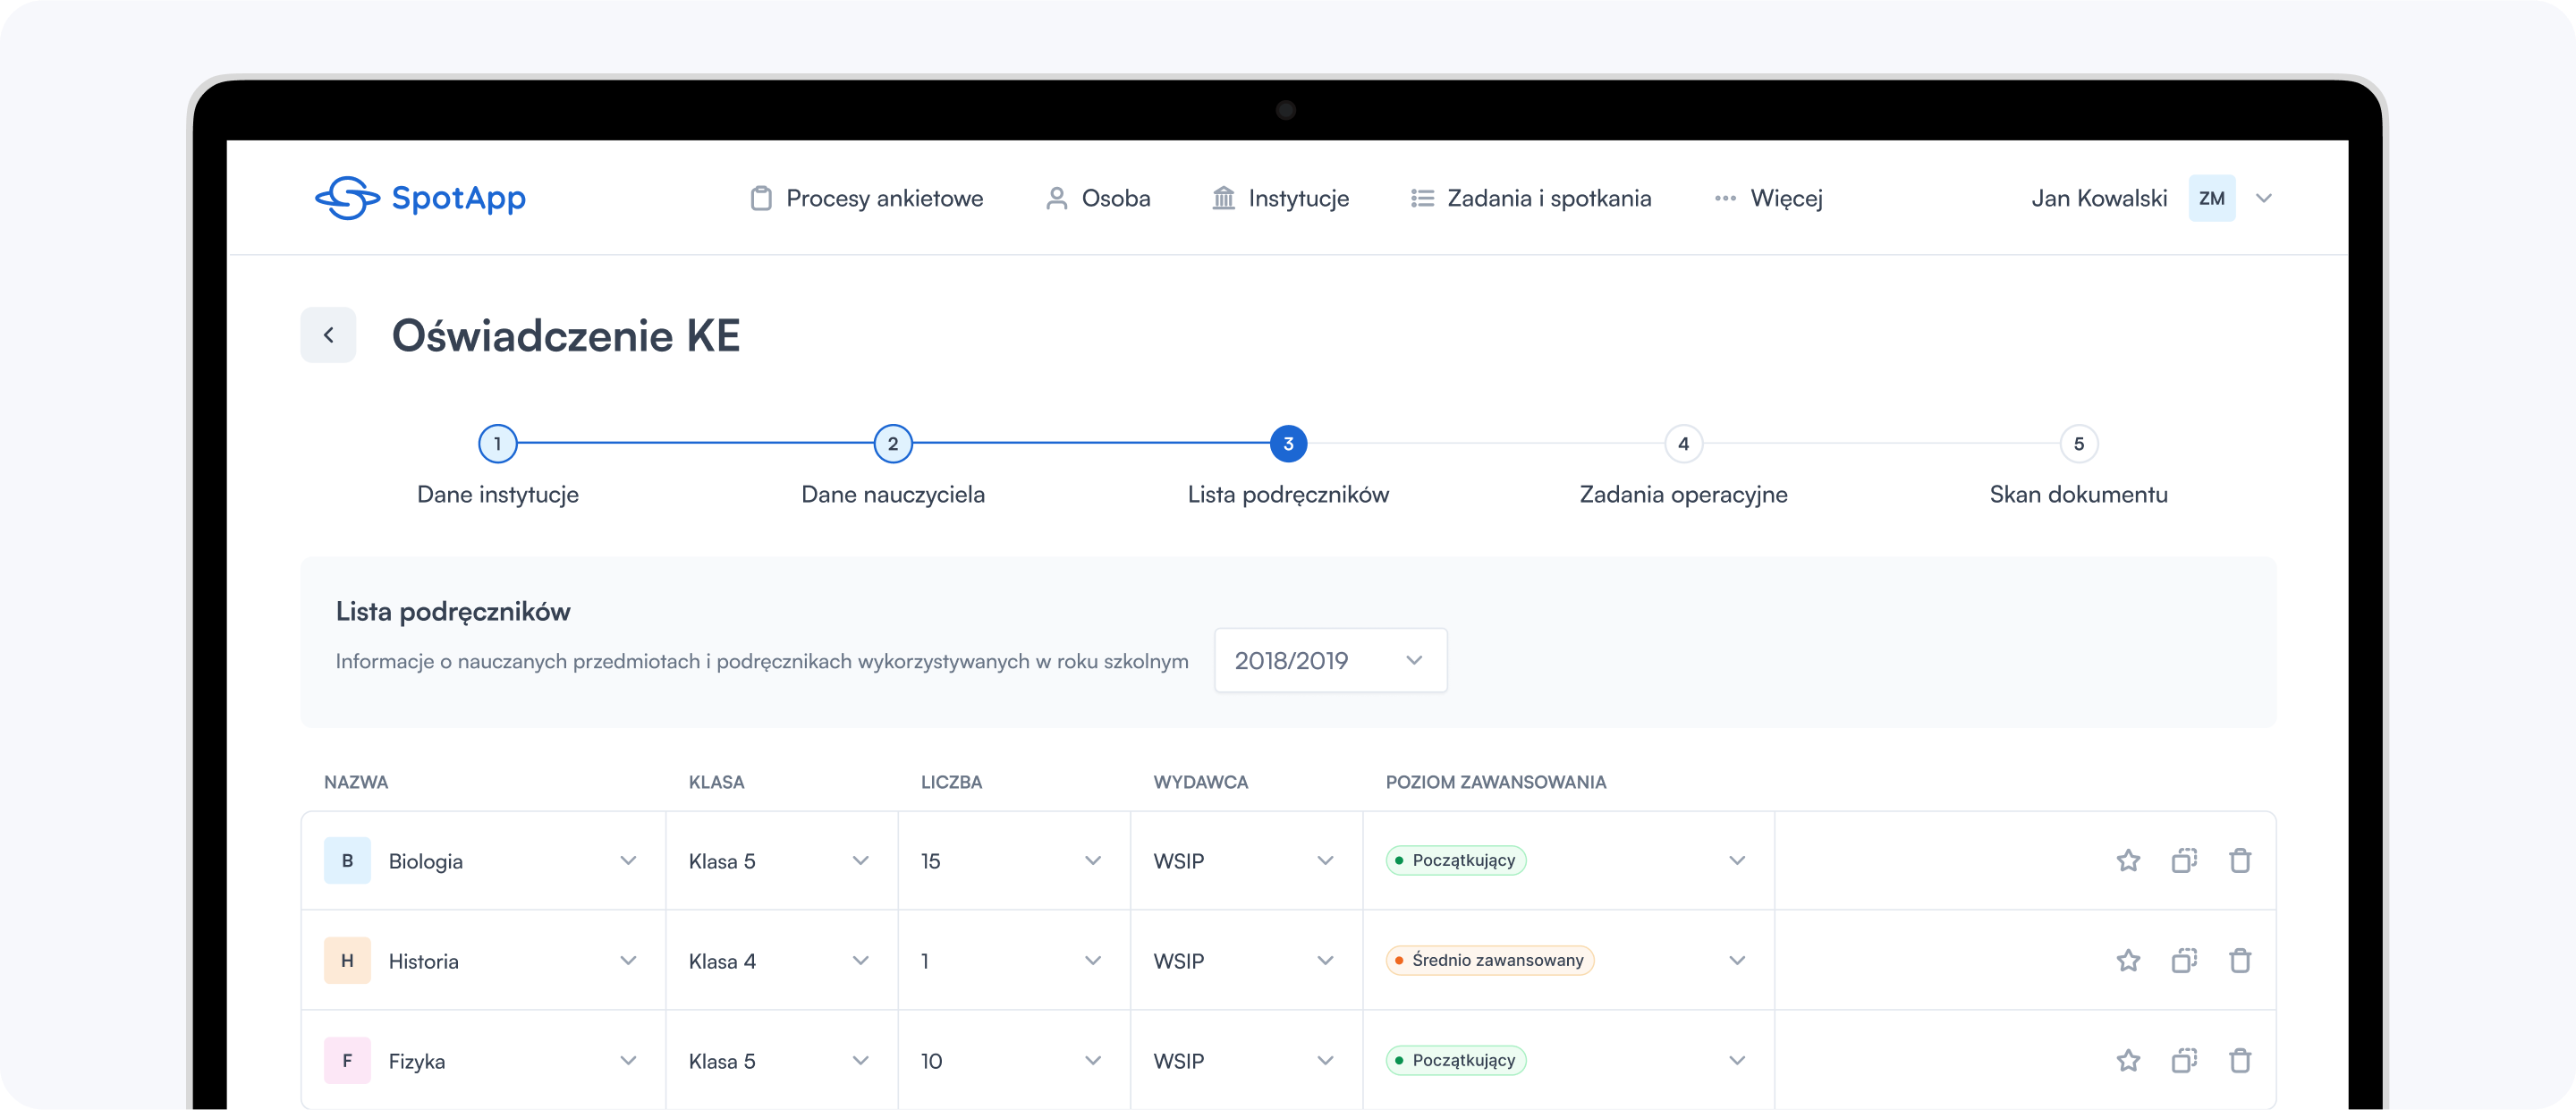Image resolution: width=2576 pixels, height=1110 pixels.
Task: Go to Instytucje section
Action: (x=1280, y=198)
